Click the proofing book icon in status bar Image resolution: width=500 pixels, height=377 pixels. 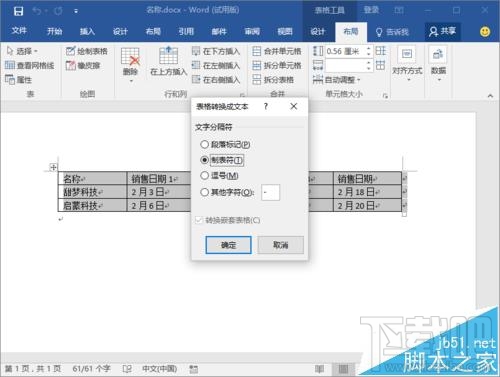[x=127, y=369]
